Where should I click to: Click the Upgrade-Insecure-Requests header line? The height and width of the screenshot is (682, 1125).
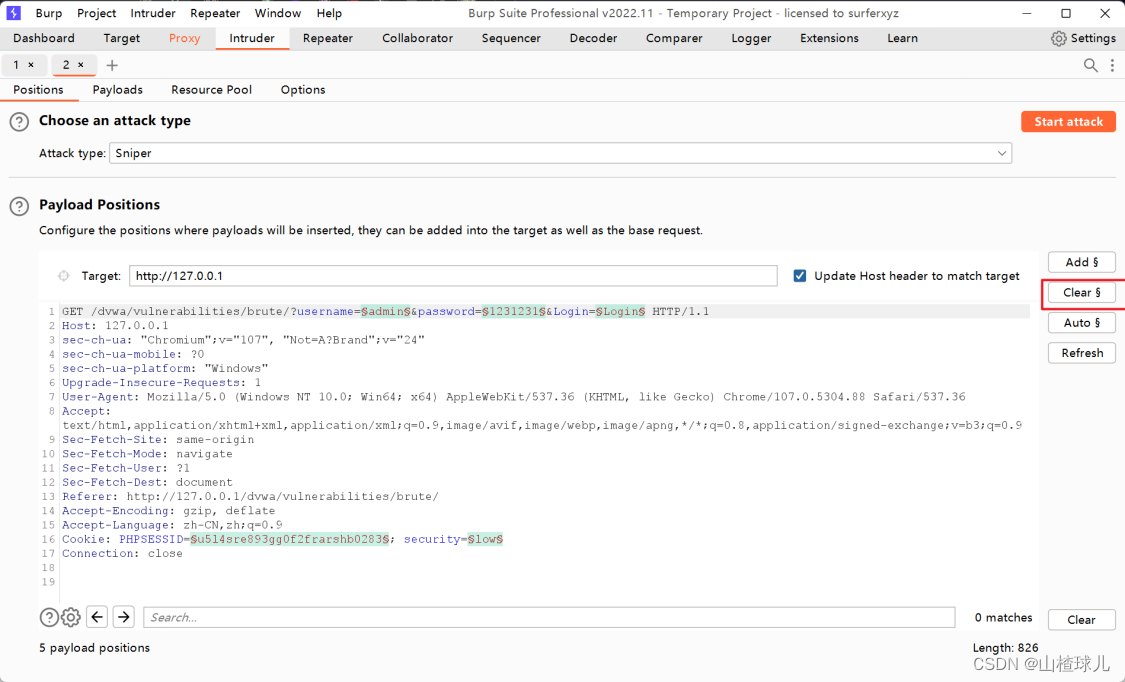coord(161,382)
